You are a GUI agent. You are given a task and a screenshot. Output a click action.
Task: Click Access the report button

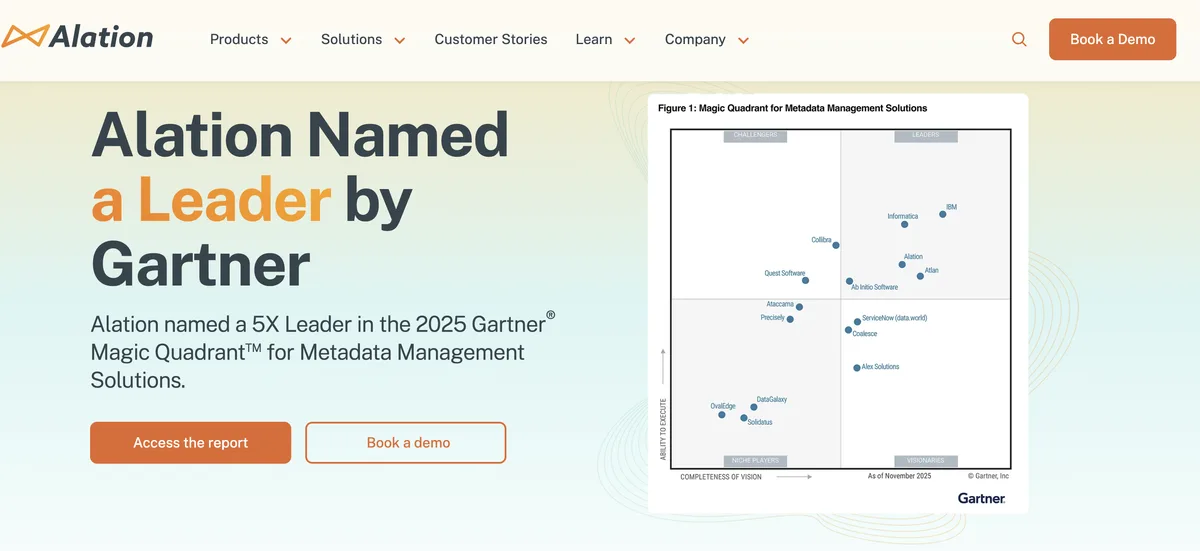click(x=190, y=443)
